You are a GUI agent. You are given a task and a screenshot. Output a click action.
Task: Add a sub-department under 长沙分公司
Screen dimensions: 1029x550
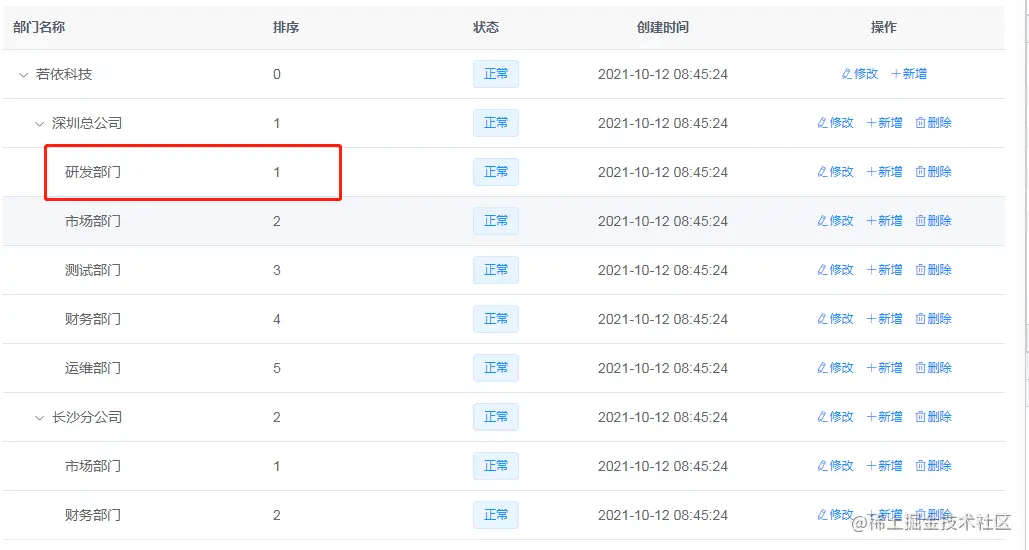(x=885, y=417)
